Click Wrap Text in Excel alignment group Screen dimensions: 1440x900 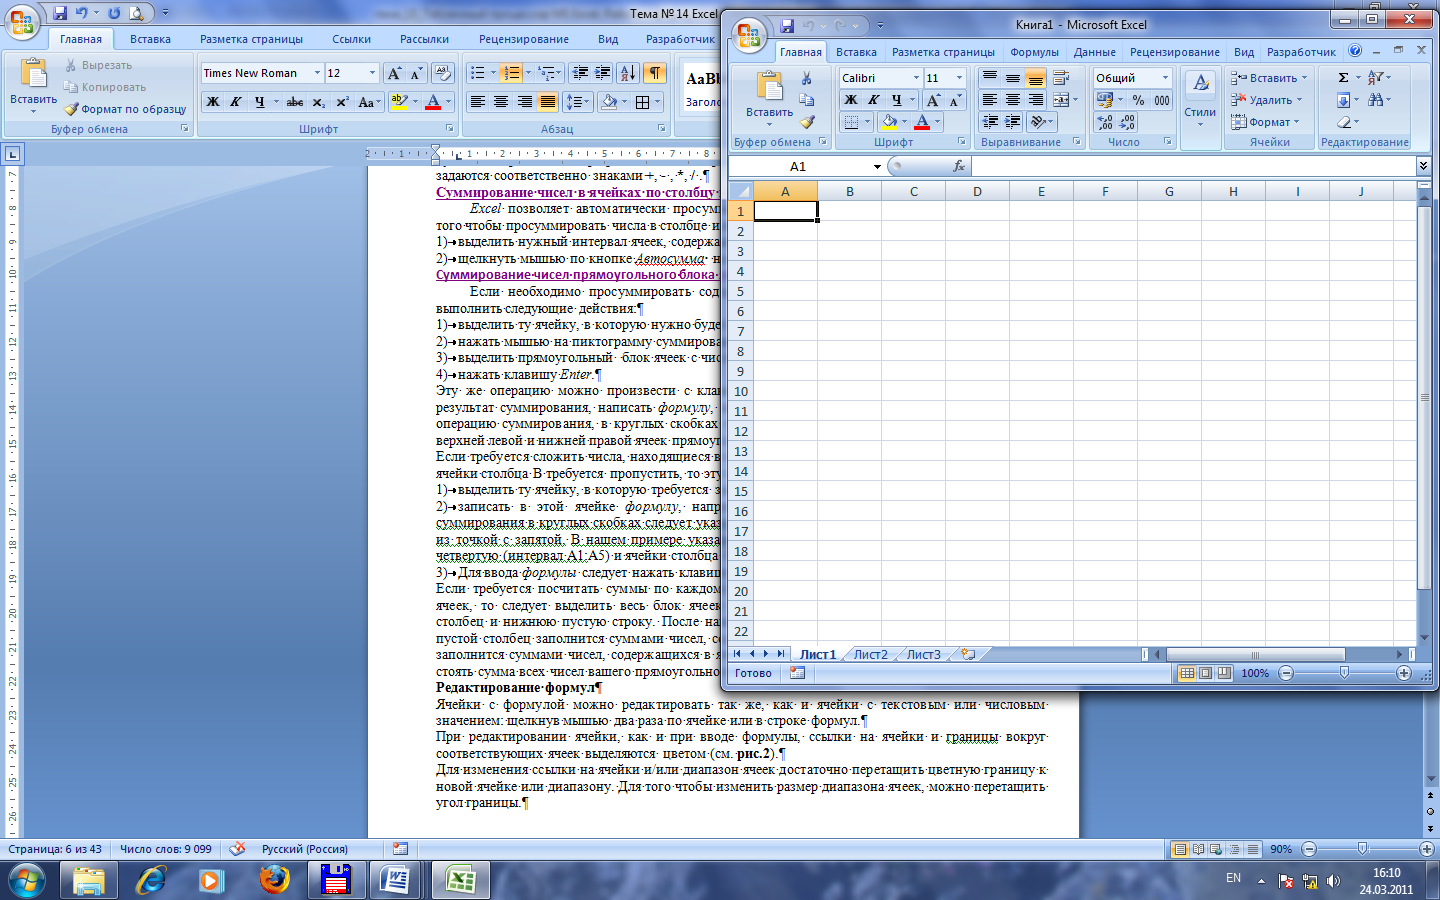point(1061,77)
